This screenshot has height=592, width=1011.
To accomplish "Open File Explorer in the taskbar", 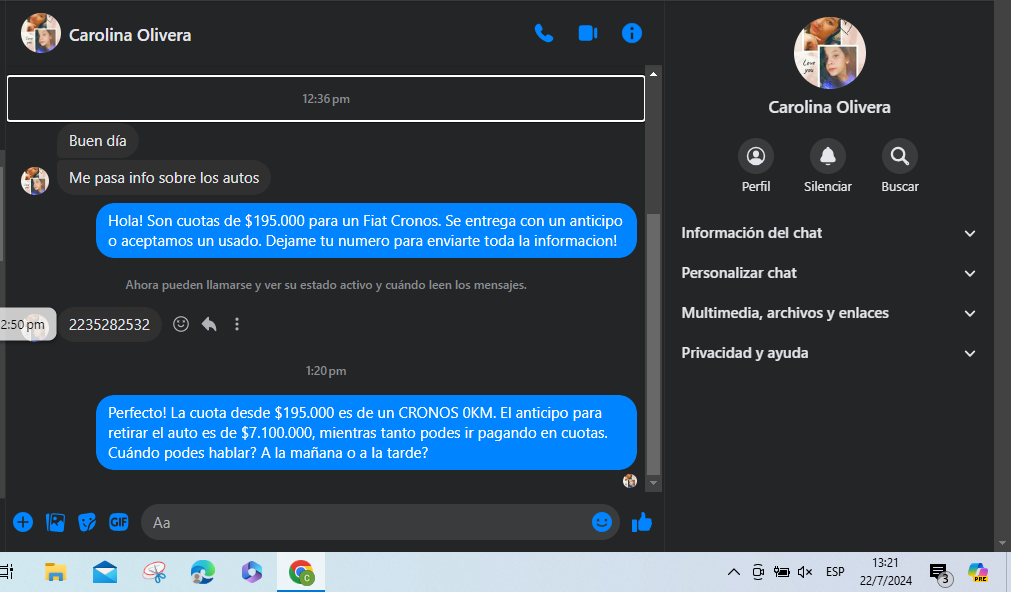I will pyautogui.click(x=55, y=572).
